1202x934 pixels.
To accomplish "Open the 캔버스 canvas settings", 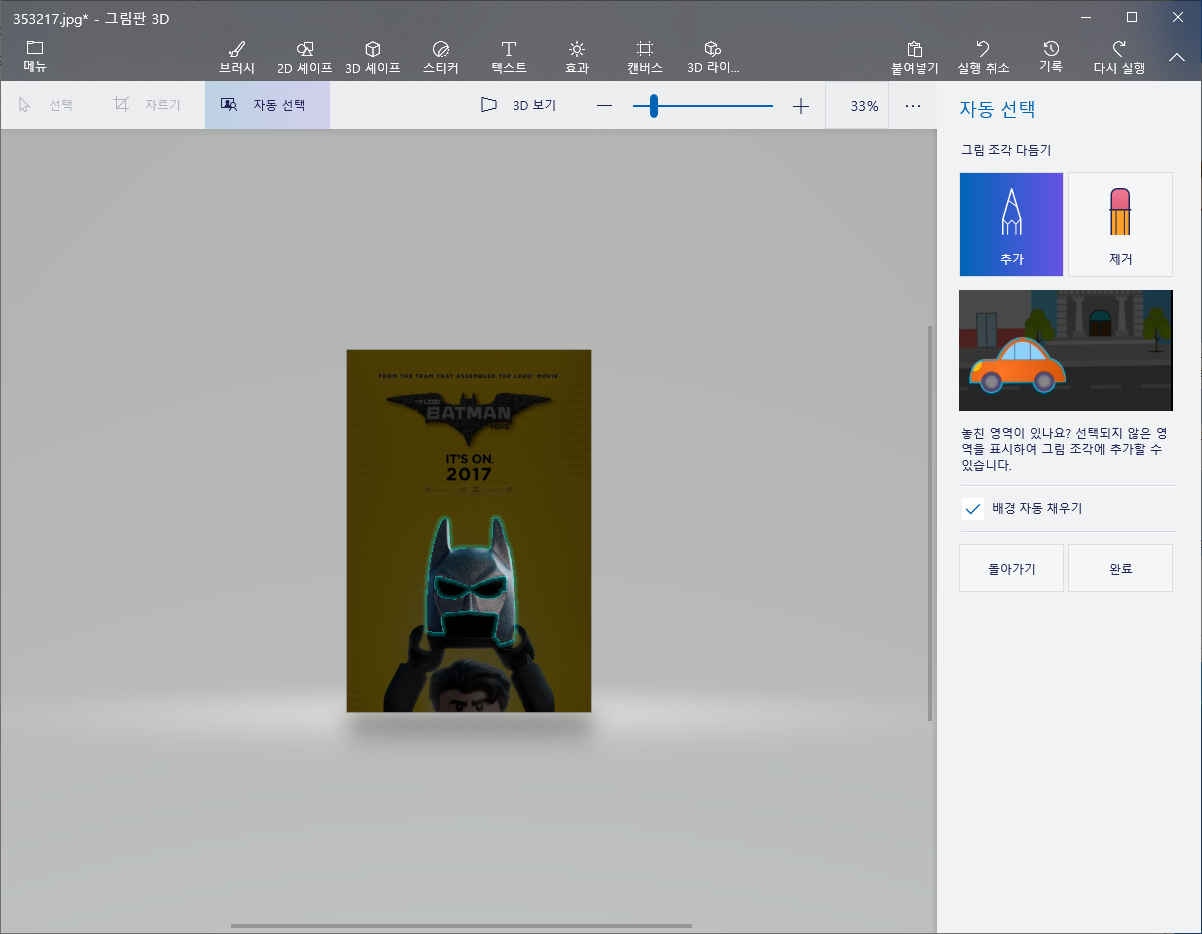I will [645, 57].
